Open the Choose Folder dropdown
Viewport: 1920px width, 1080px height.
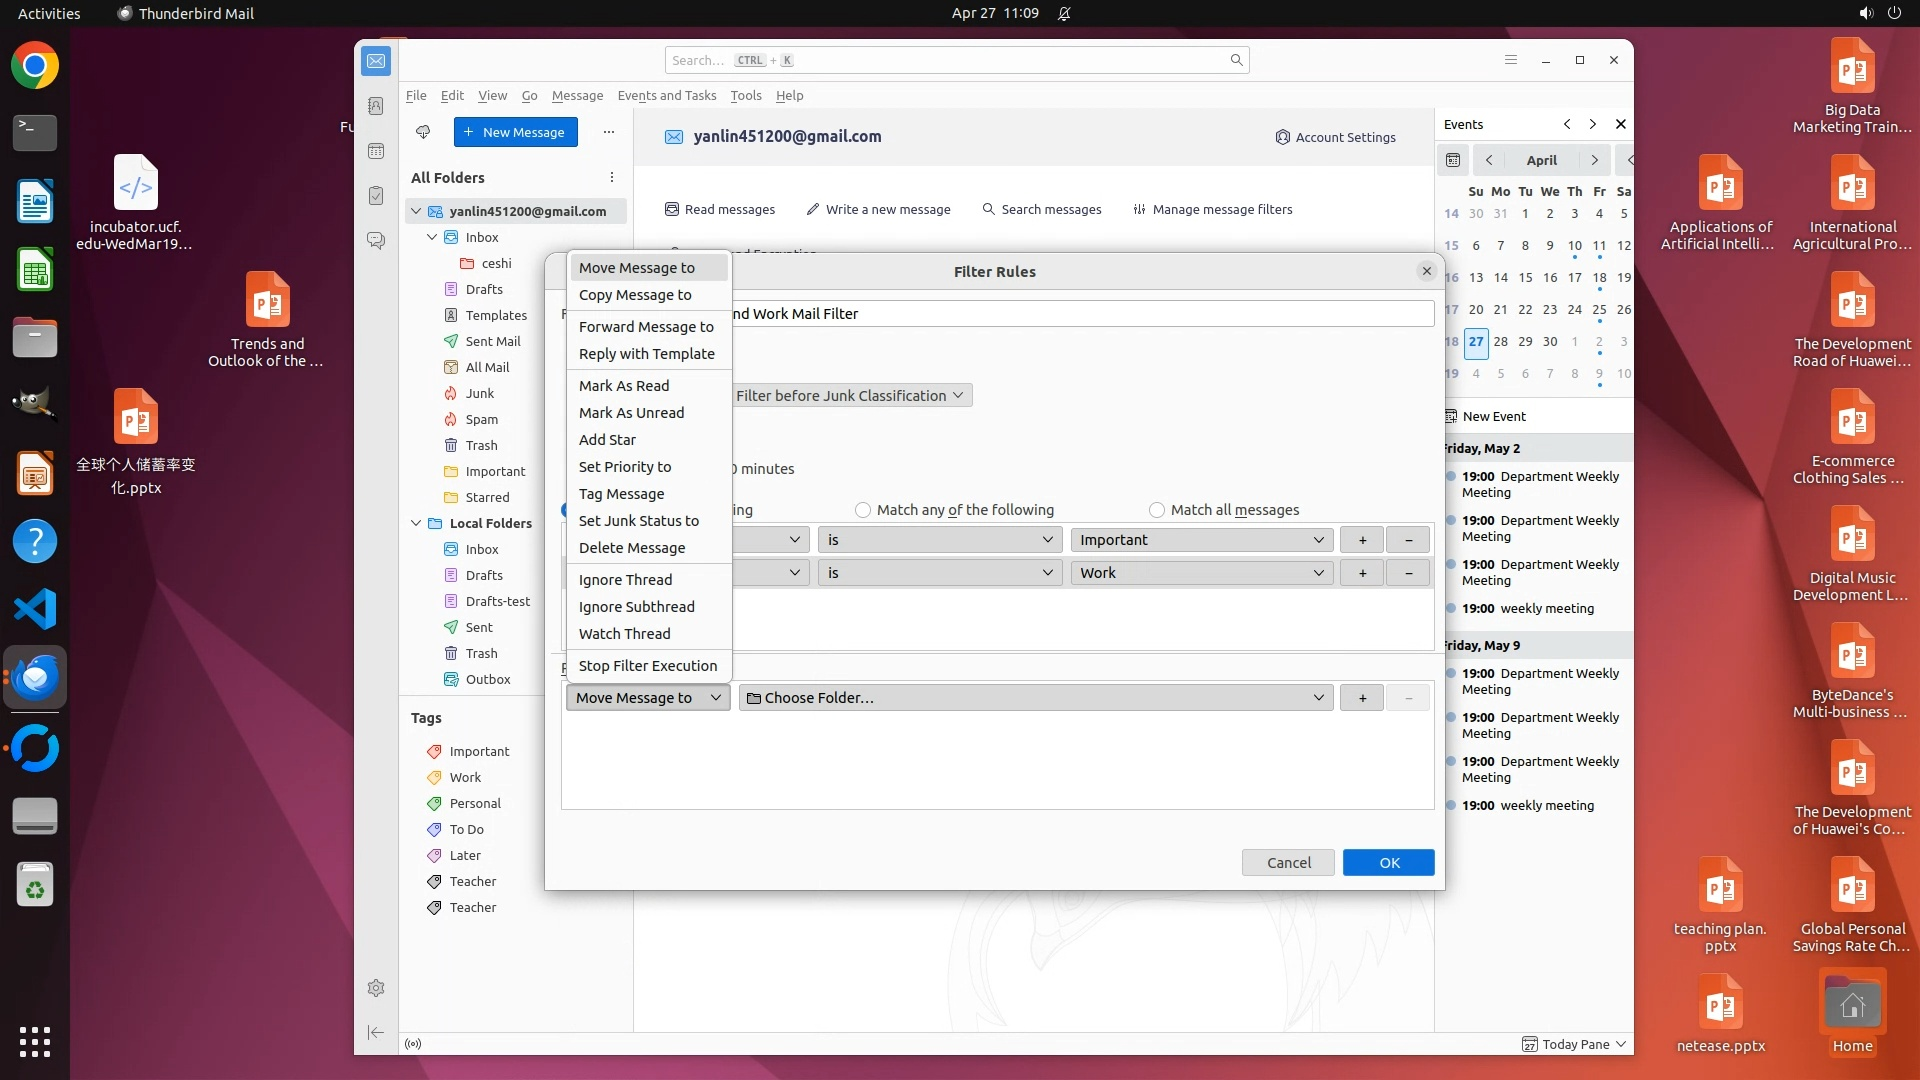(x=1035, y=698)
